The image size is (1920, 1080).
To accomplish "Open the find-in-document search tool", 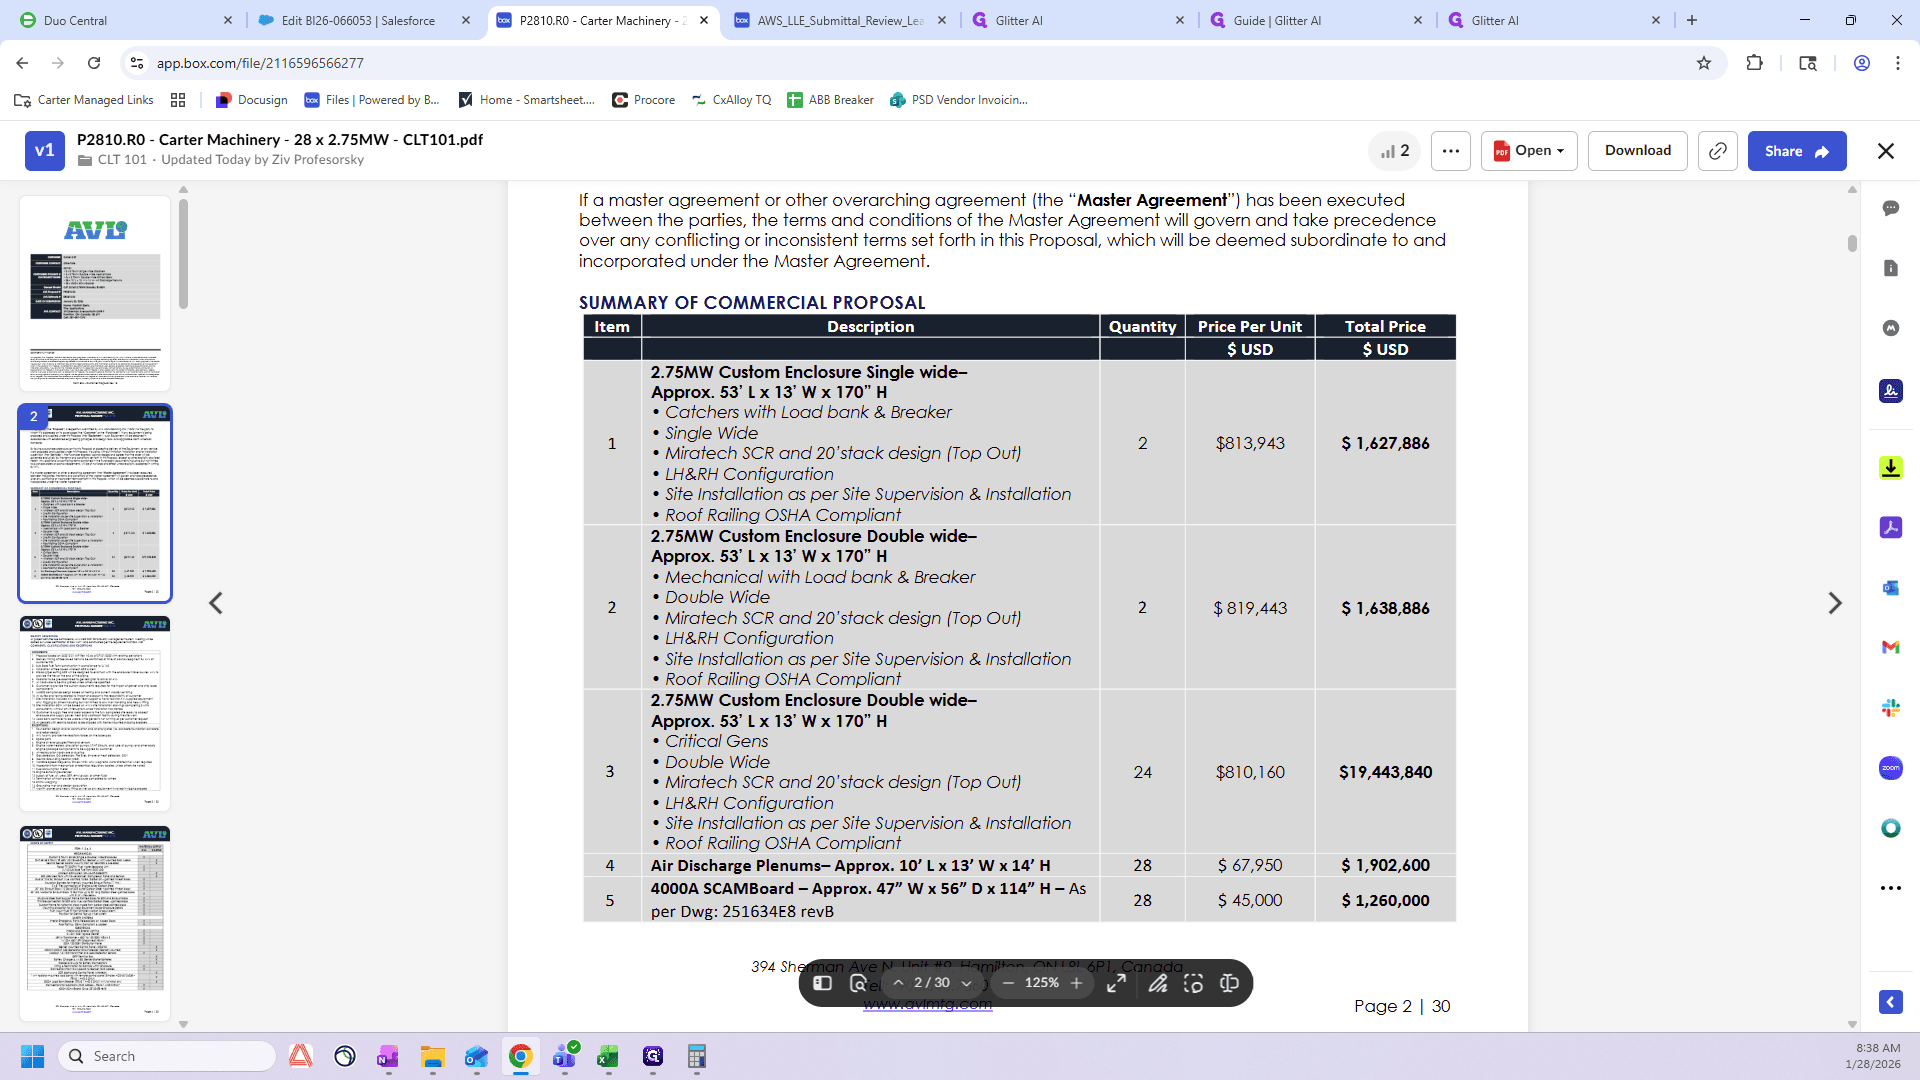I will (858, 983).
